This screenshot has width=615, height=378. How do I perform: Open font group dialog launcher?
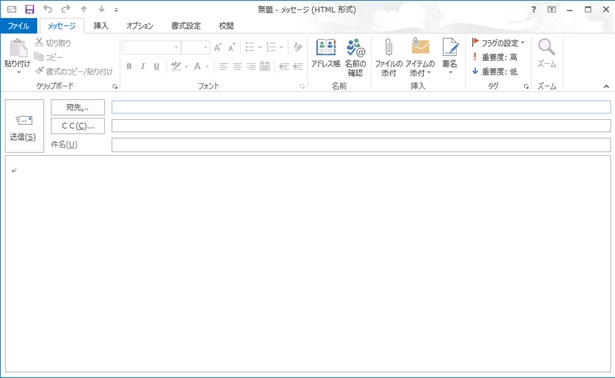pyautogui.click(x=302, y=87)
